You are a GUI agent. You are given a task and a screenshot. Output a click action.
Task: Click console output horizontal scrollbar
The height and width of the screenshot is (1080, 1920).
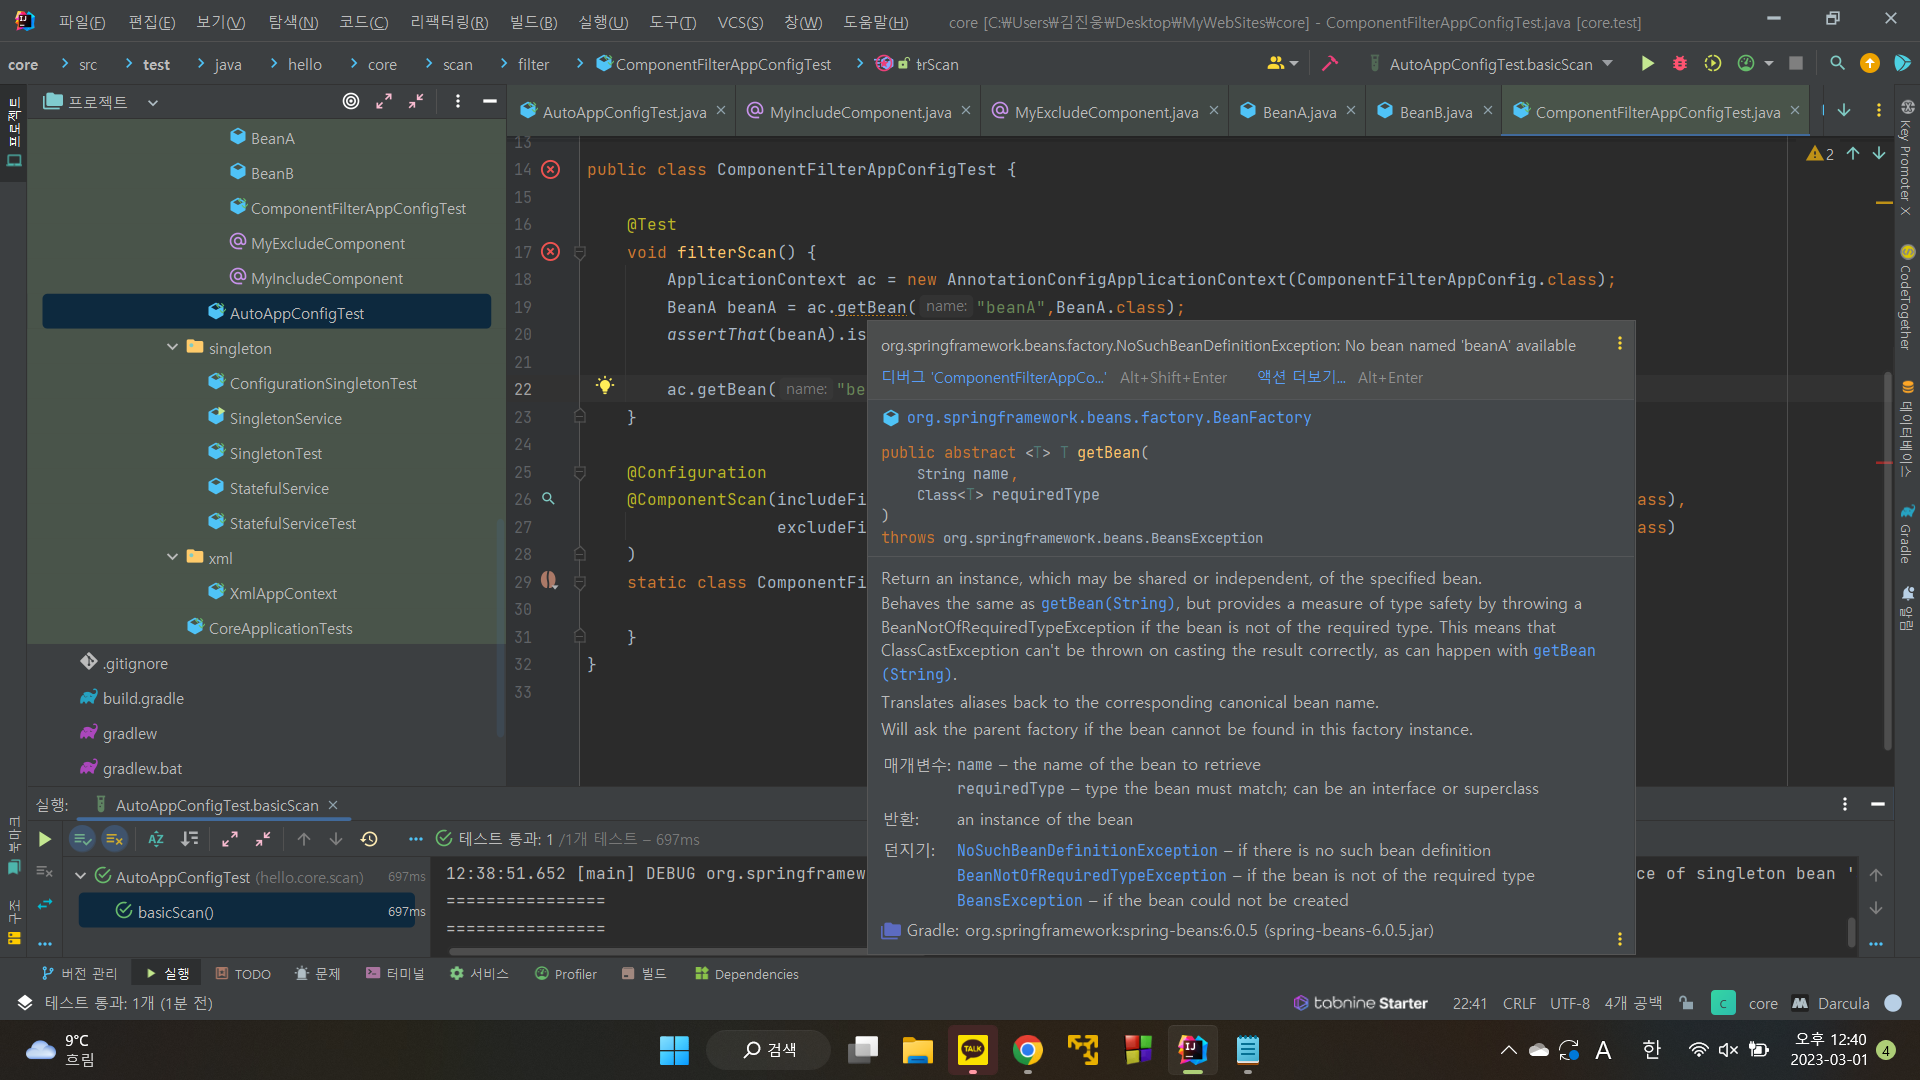[658, 951]
